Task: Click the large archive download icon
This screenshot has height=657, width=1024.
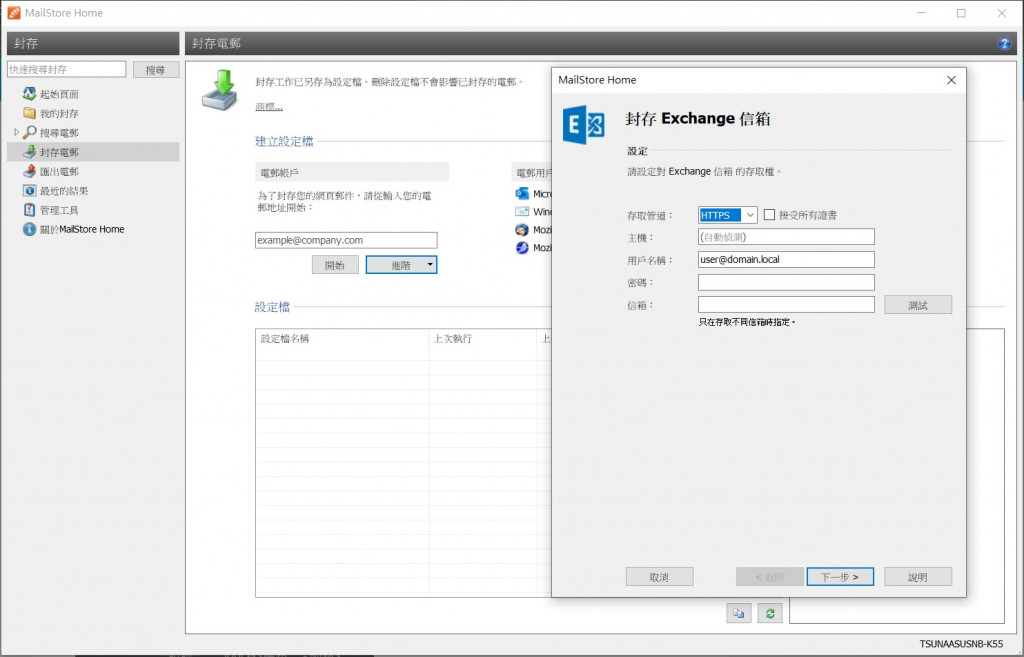Action: [x=221, y=91]
